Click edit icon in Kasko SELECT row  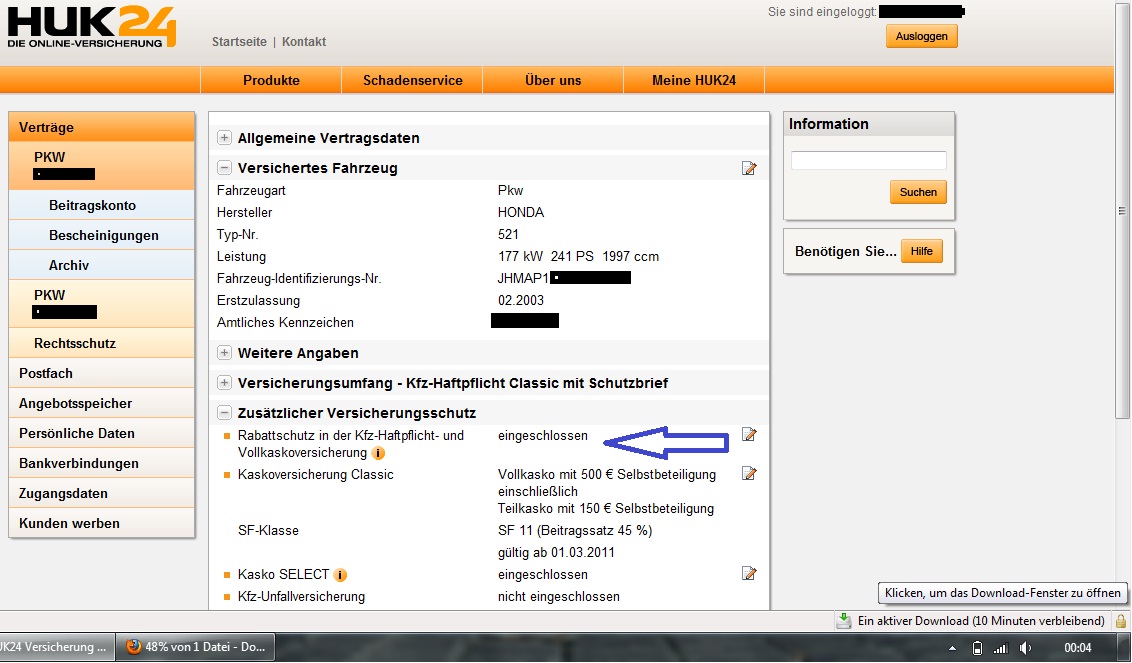(749, 574)
